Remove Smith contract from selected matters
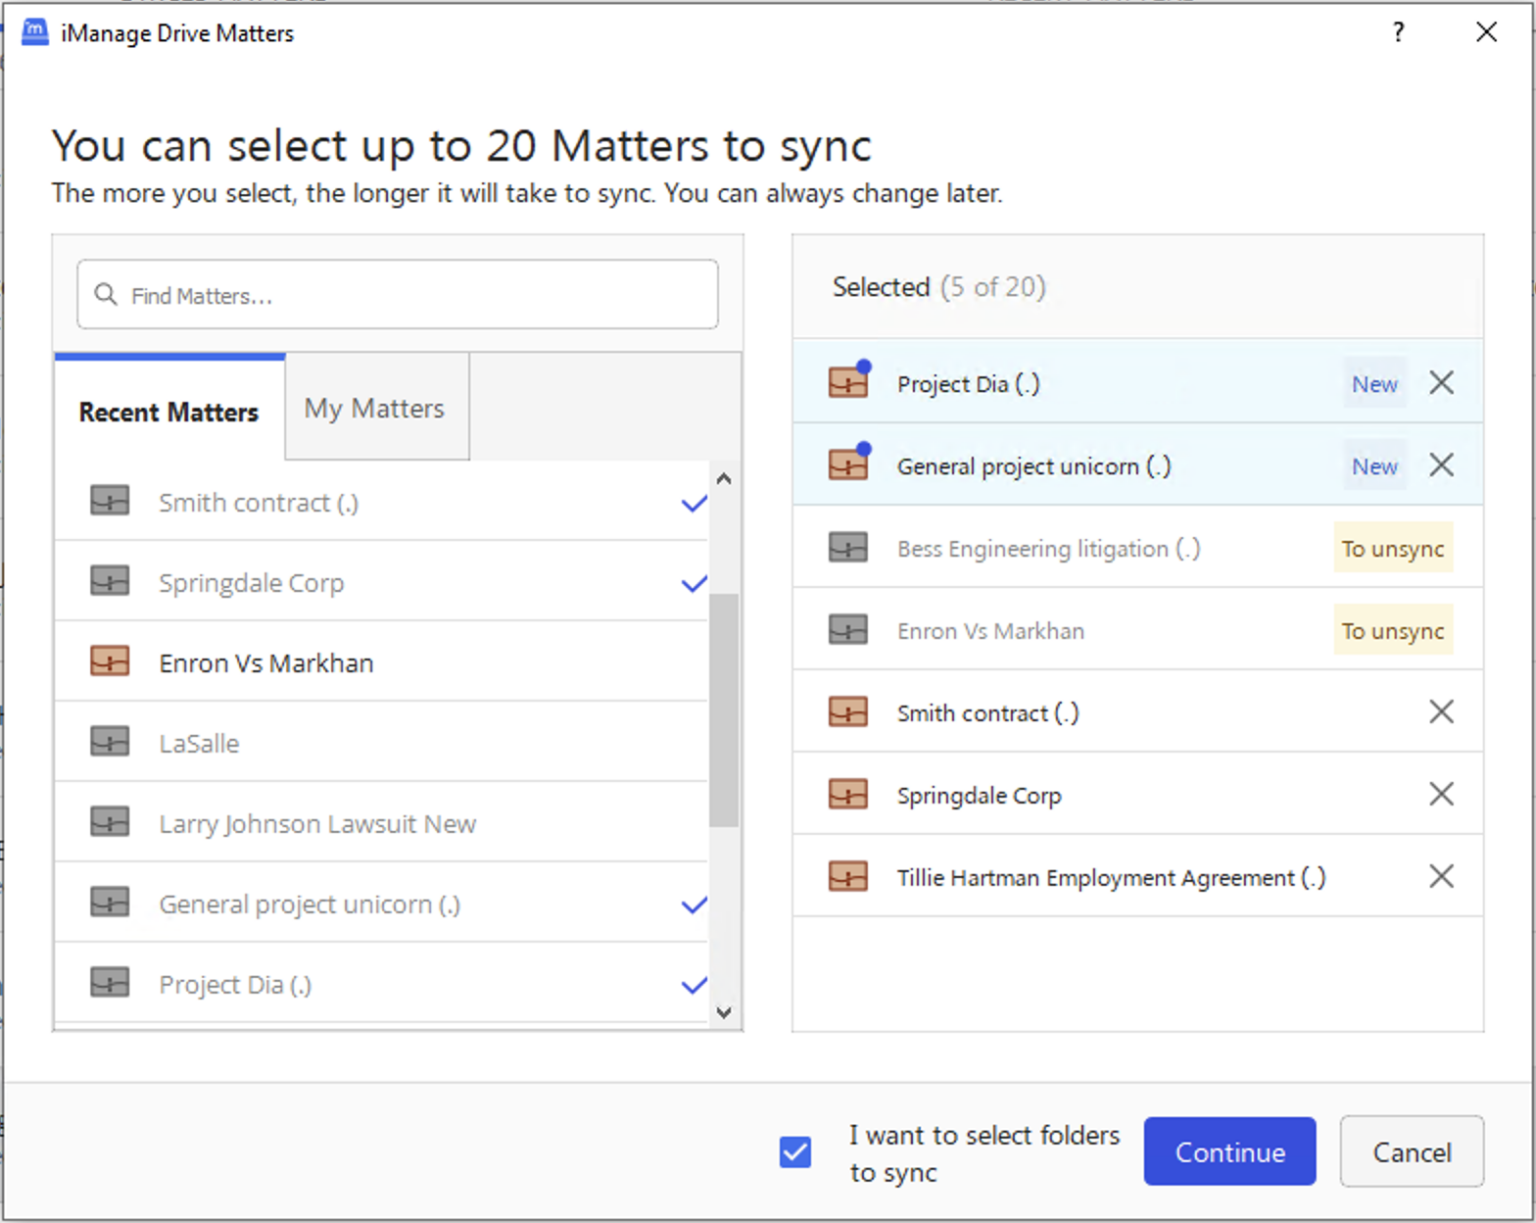Viewport: 1536px width, 1223px height. 1440,712
